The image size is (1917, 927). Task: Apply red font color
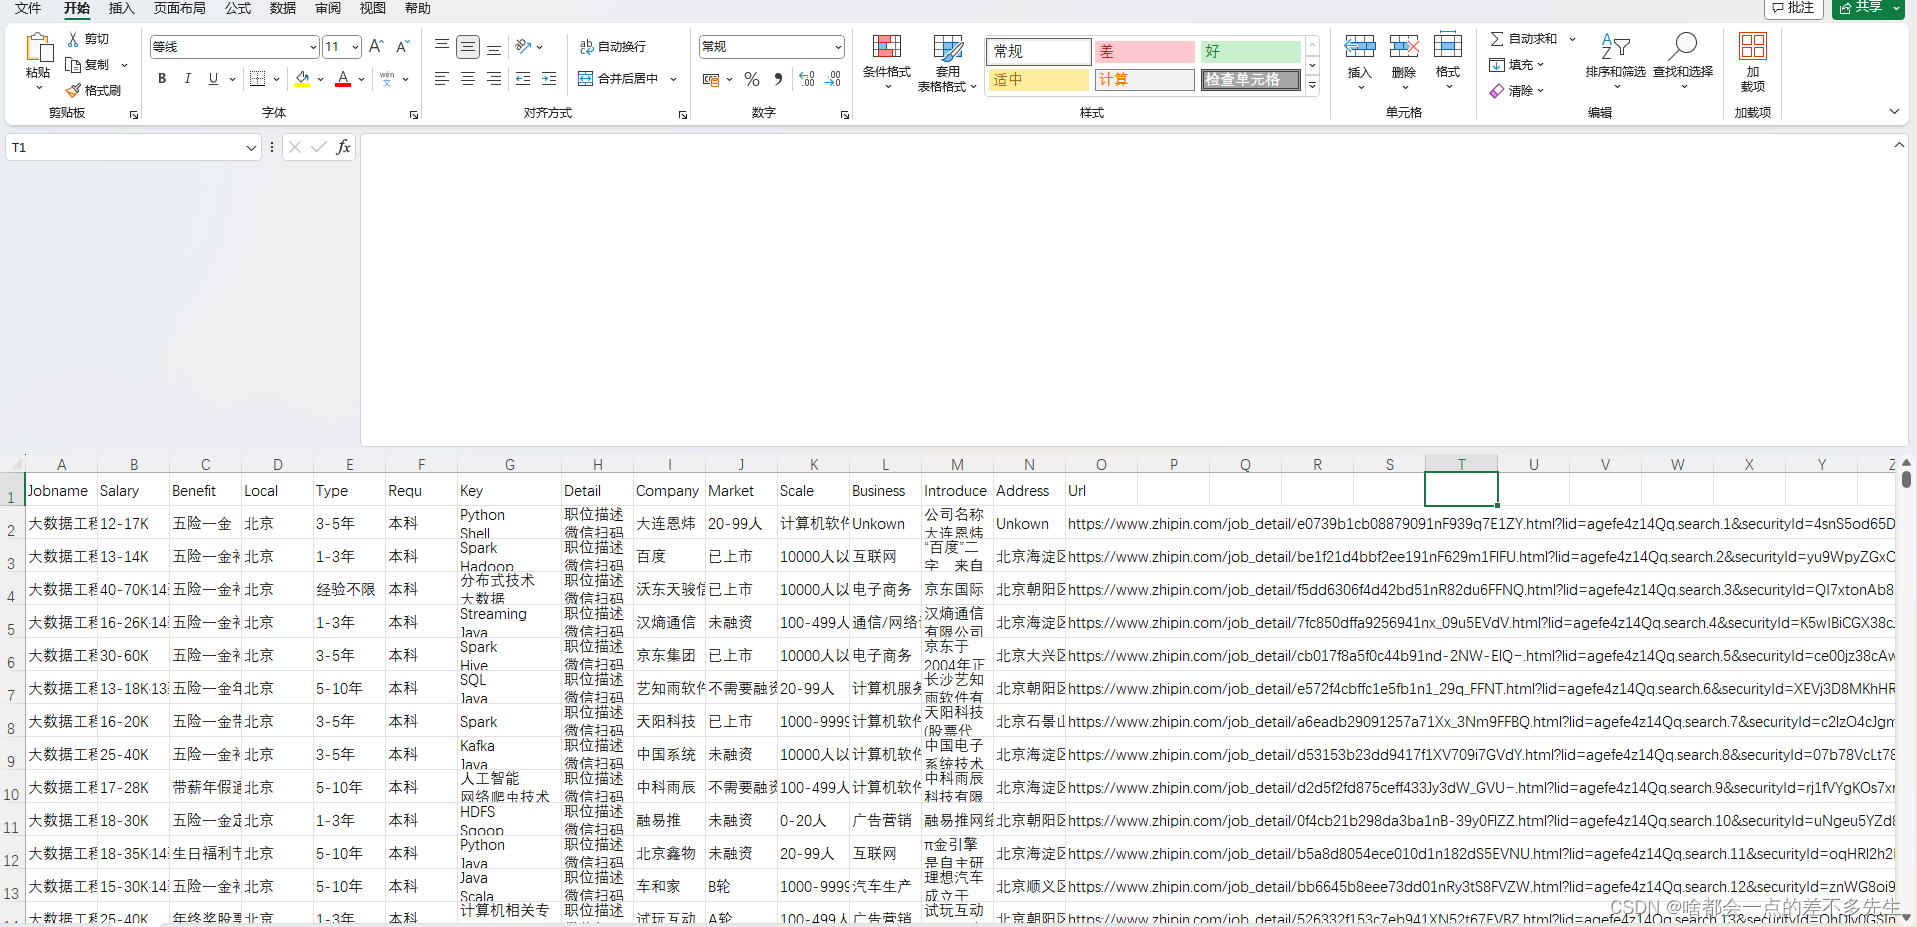(343, 79)
